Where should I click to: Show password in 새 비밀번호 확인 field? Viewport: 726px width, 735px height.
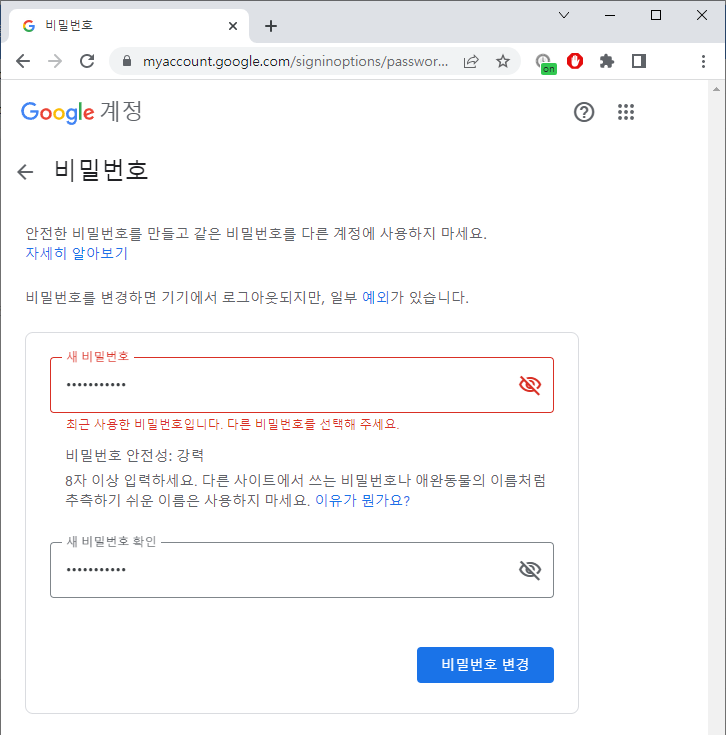530,570
